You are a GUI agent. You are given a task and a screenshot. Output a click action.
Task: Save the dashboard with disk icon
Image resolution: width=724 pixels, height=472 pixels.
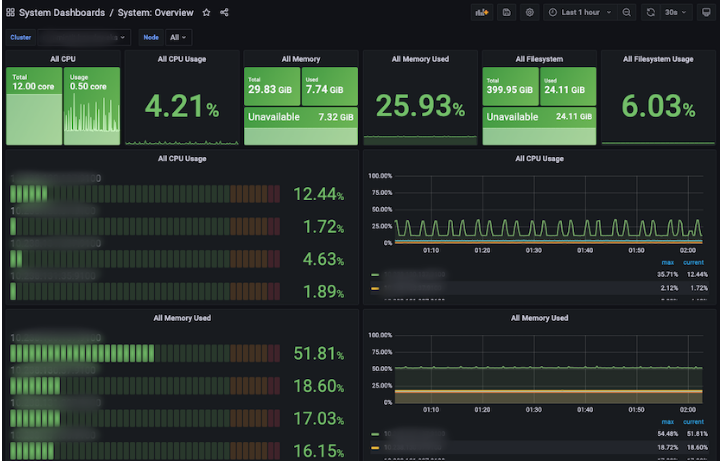[x=507, y=12]
